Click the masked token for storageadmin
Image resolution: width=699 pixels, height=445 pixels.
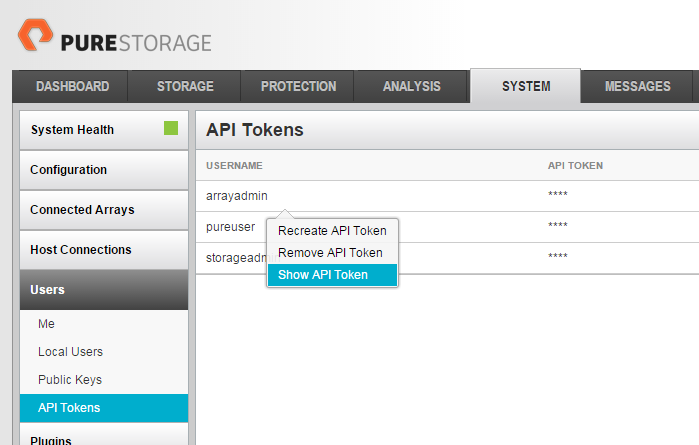click(x=558, y=256)
